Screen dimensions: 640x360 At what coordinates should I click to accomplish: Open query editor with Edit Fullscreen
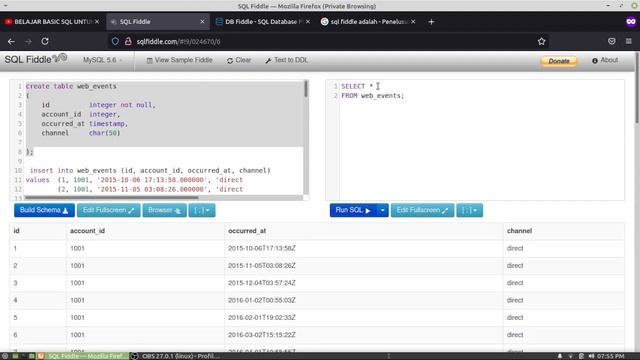422,210
